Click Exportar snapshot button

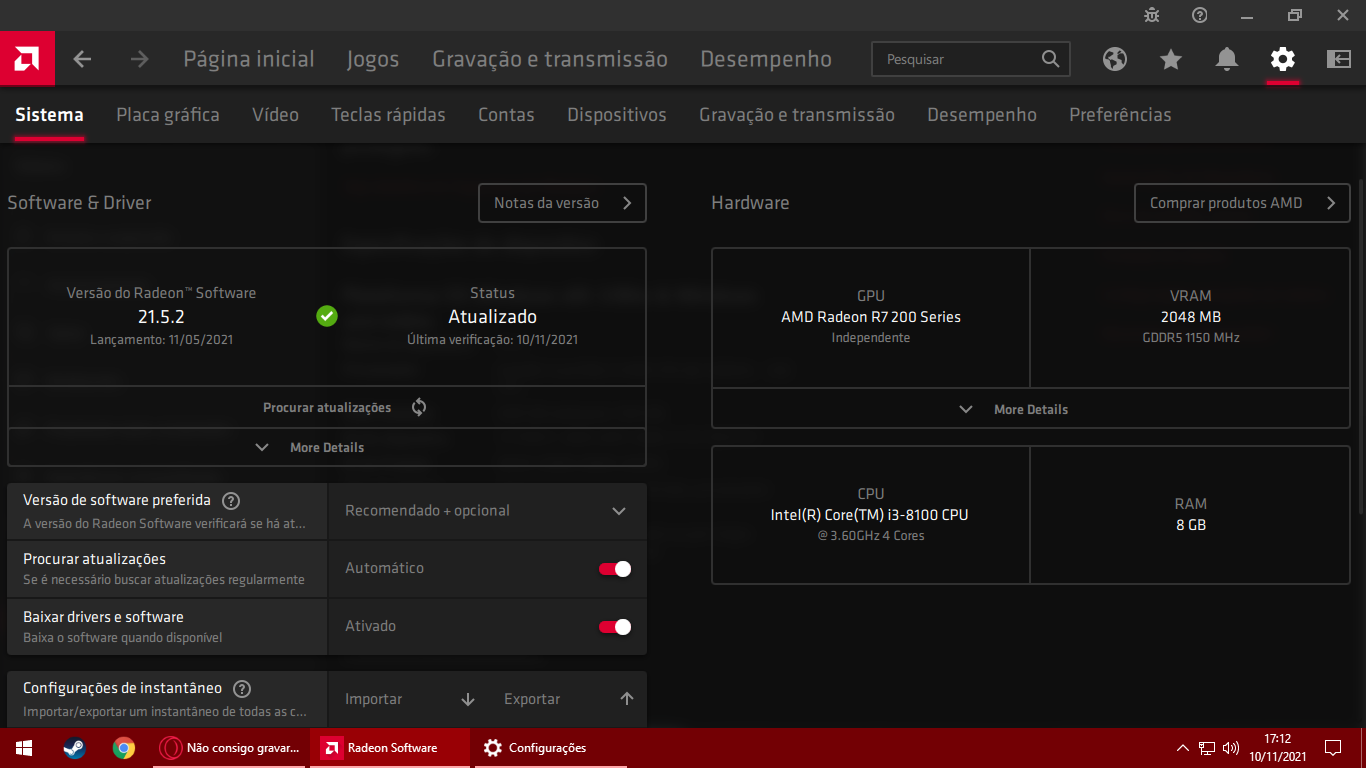pyautogui.click(x=567, y=699)
